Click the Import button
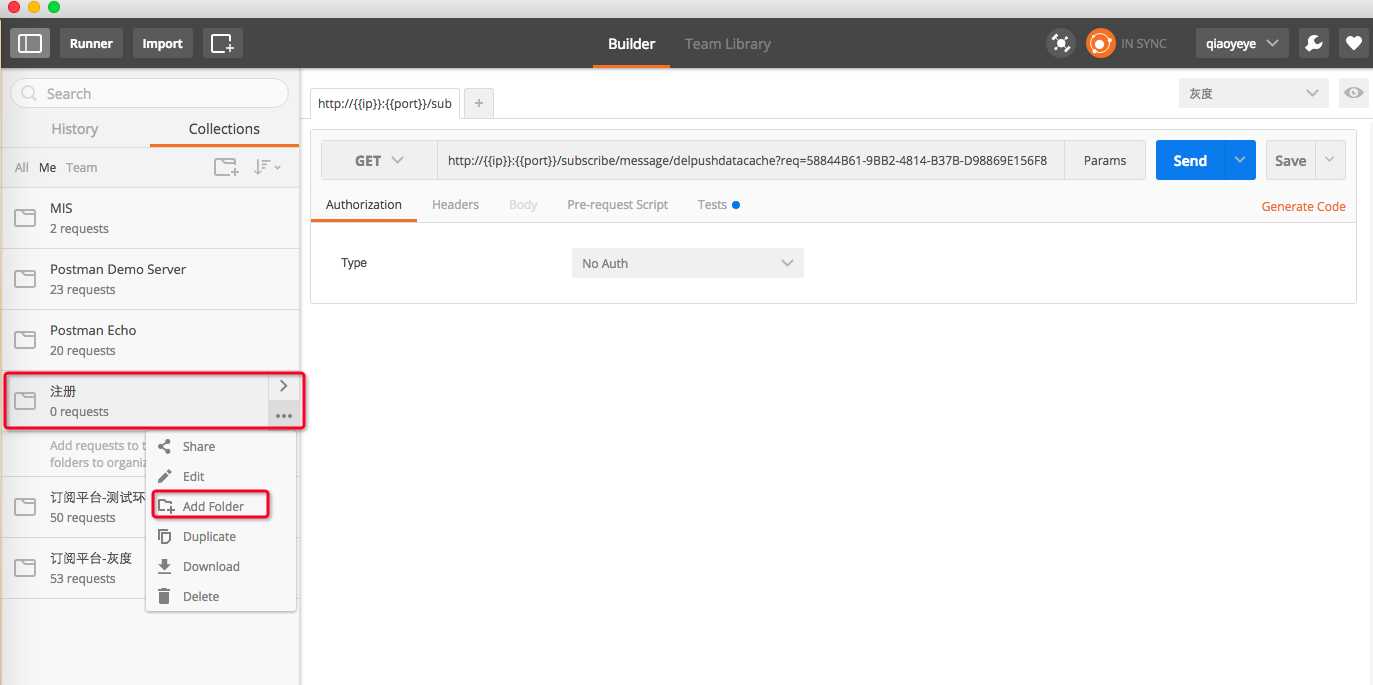 pos(162,43)
